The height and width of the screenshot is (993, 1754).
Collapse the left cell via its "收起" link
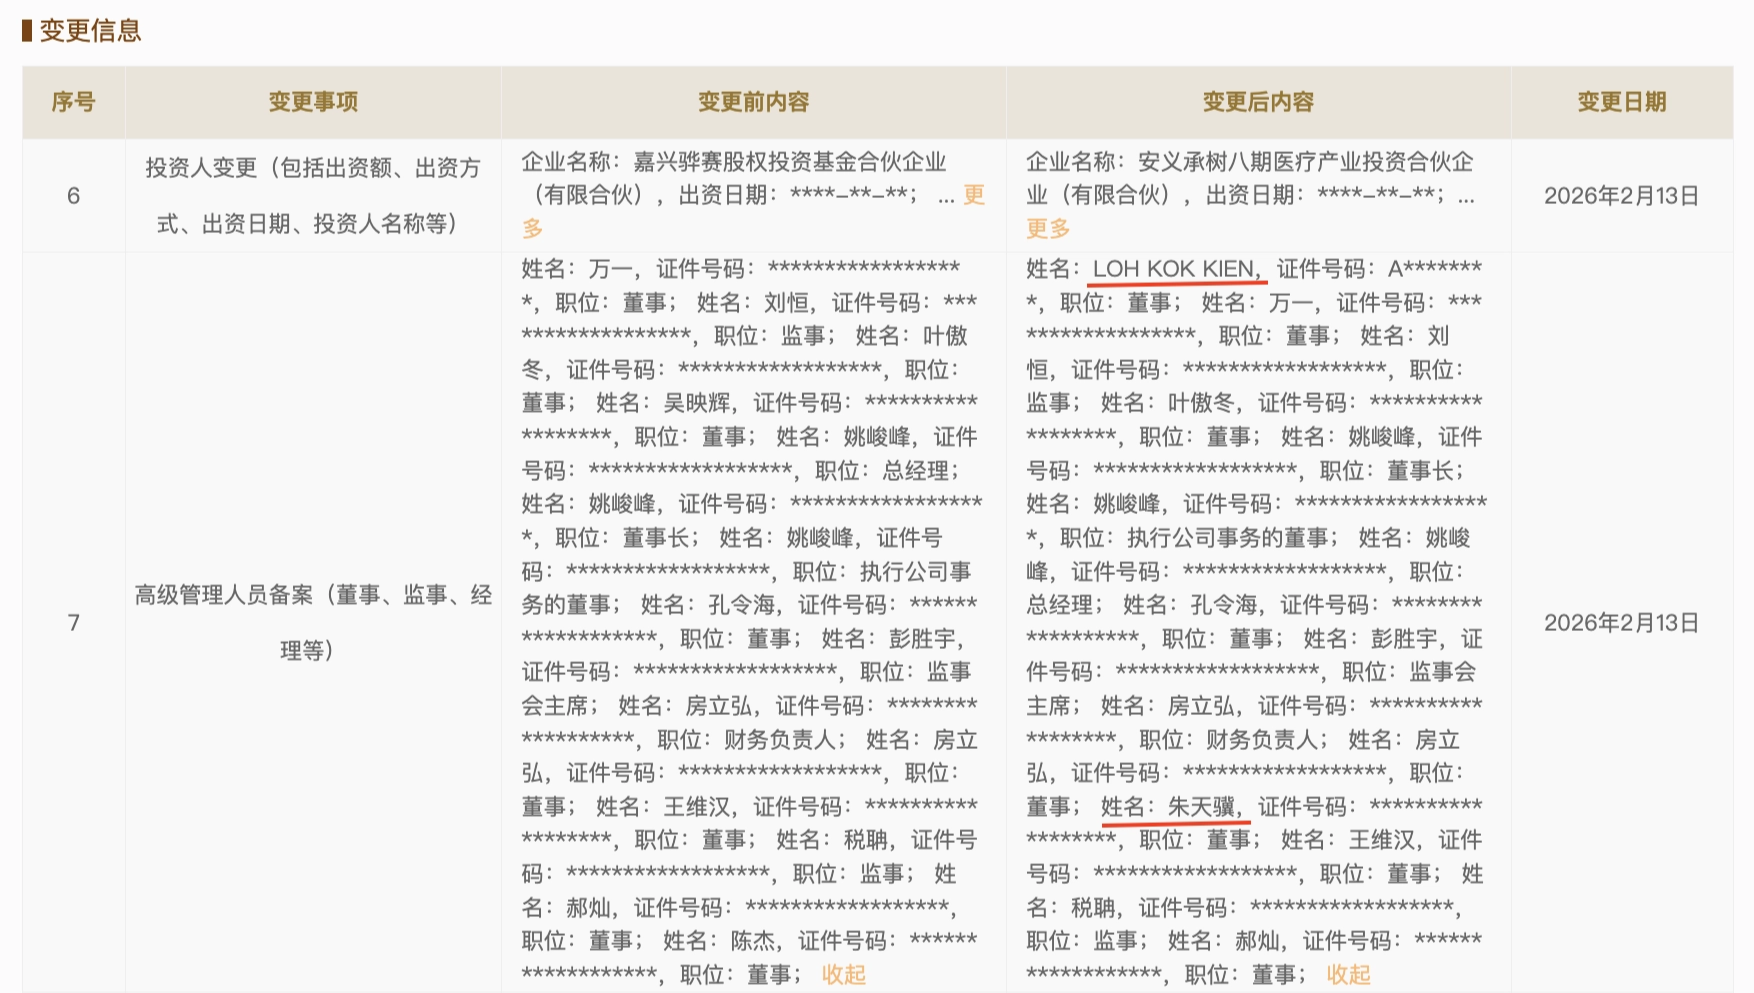[x=842, y=974]
